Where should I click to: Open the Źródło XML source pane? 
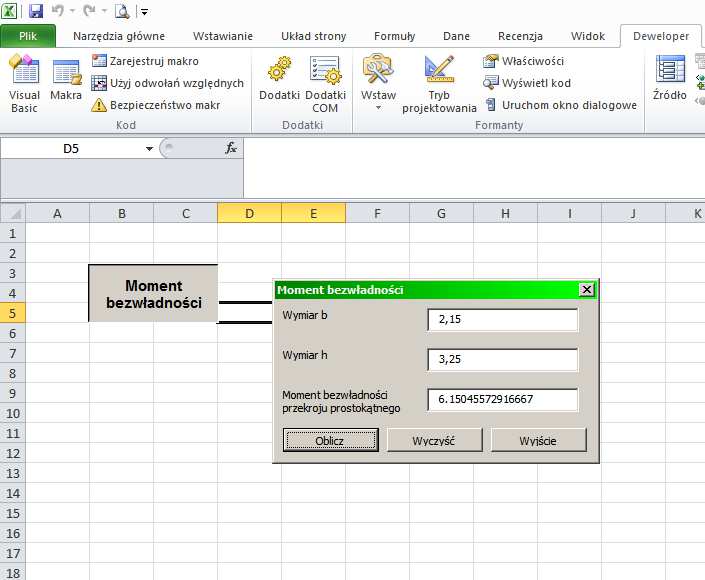coord(669,79)
